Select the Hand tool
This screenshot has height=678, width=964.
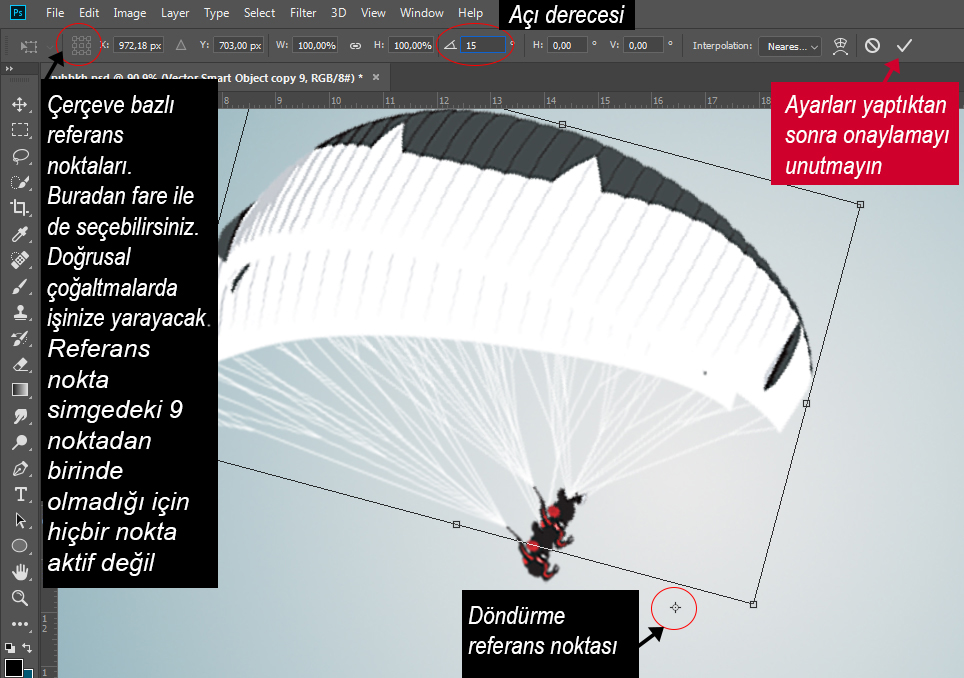(20, 572)
